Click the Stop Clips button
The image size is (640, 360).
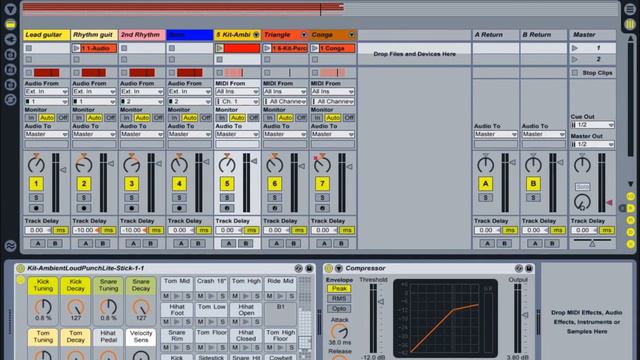593,73
